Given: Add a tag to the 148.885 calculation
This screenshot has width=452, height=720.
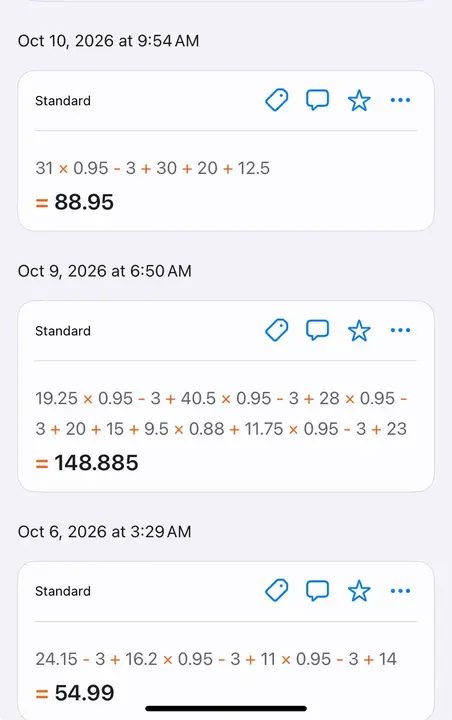Looking at the screenshot, I should click(x=277, y=330).
